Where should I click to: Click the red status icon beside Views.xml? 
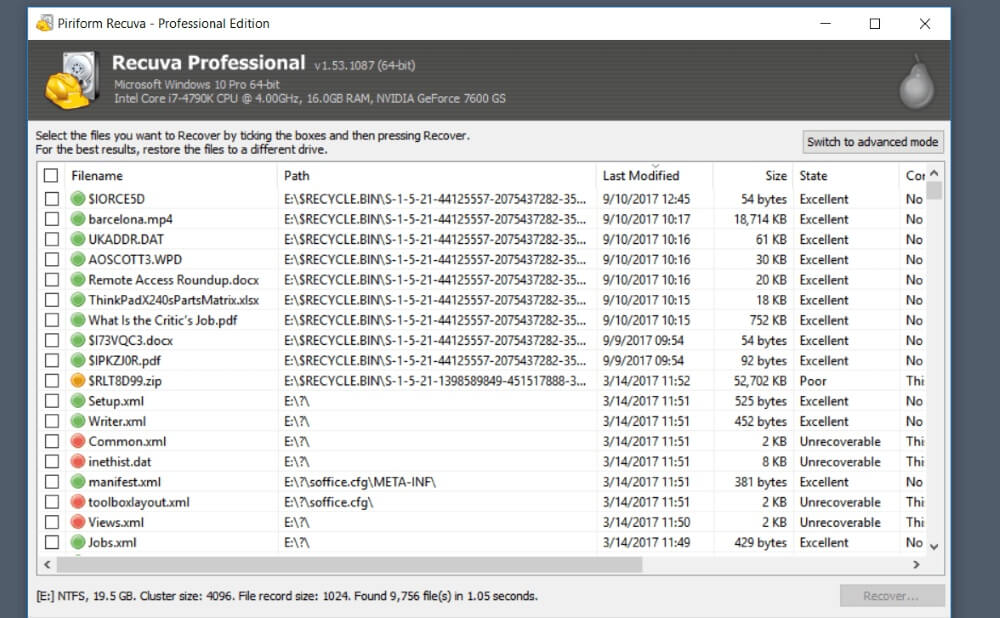78,522
